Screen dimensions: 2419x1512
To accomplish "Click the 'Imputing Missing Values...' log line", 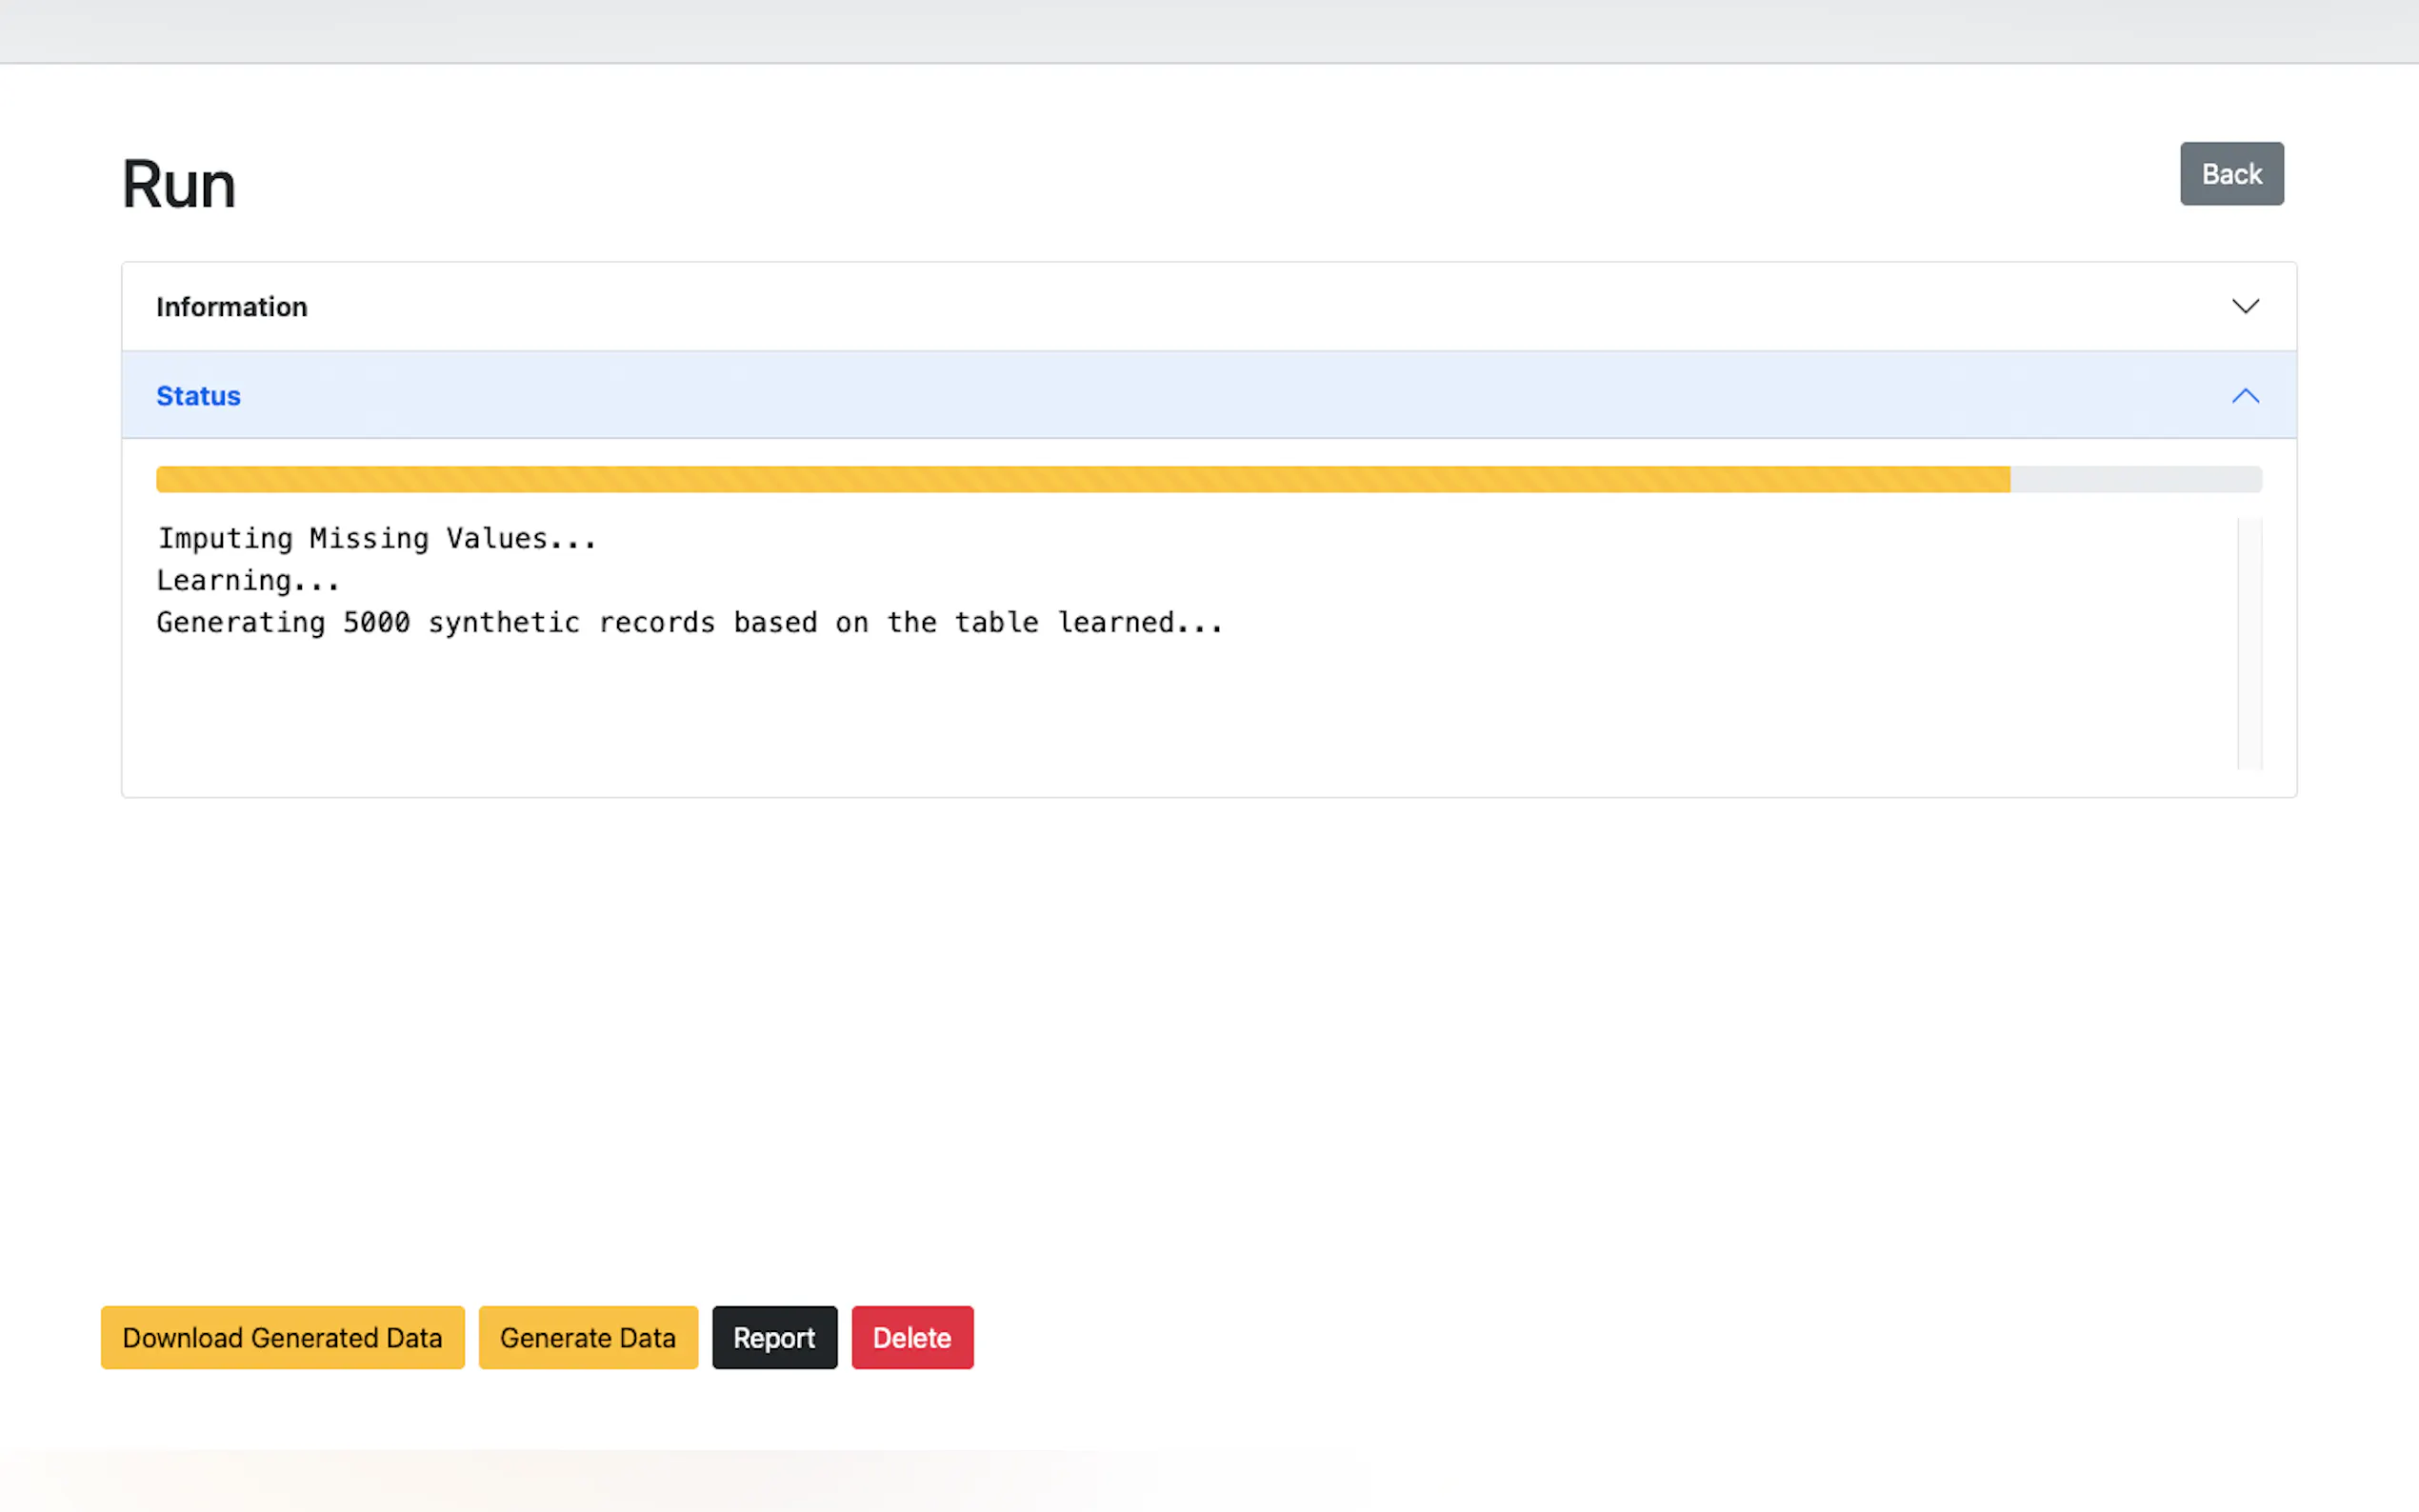I will click(377, 539).
